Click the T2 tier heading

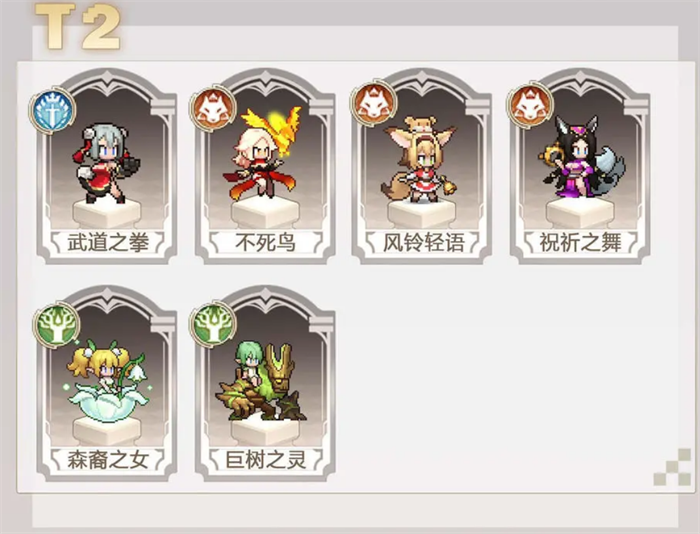[78, 27]
